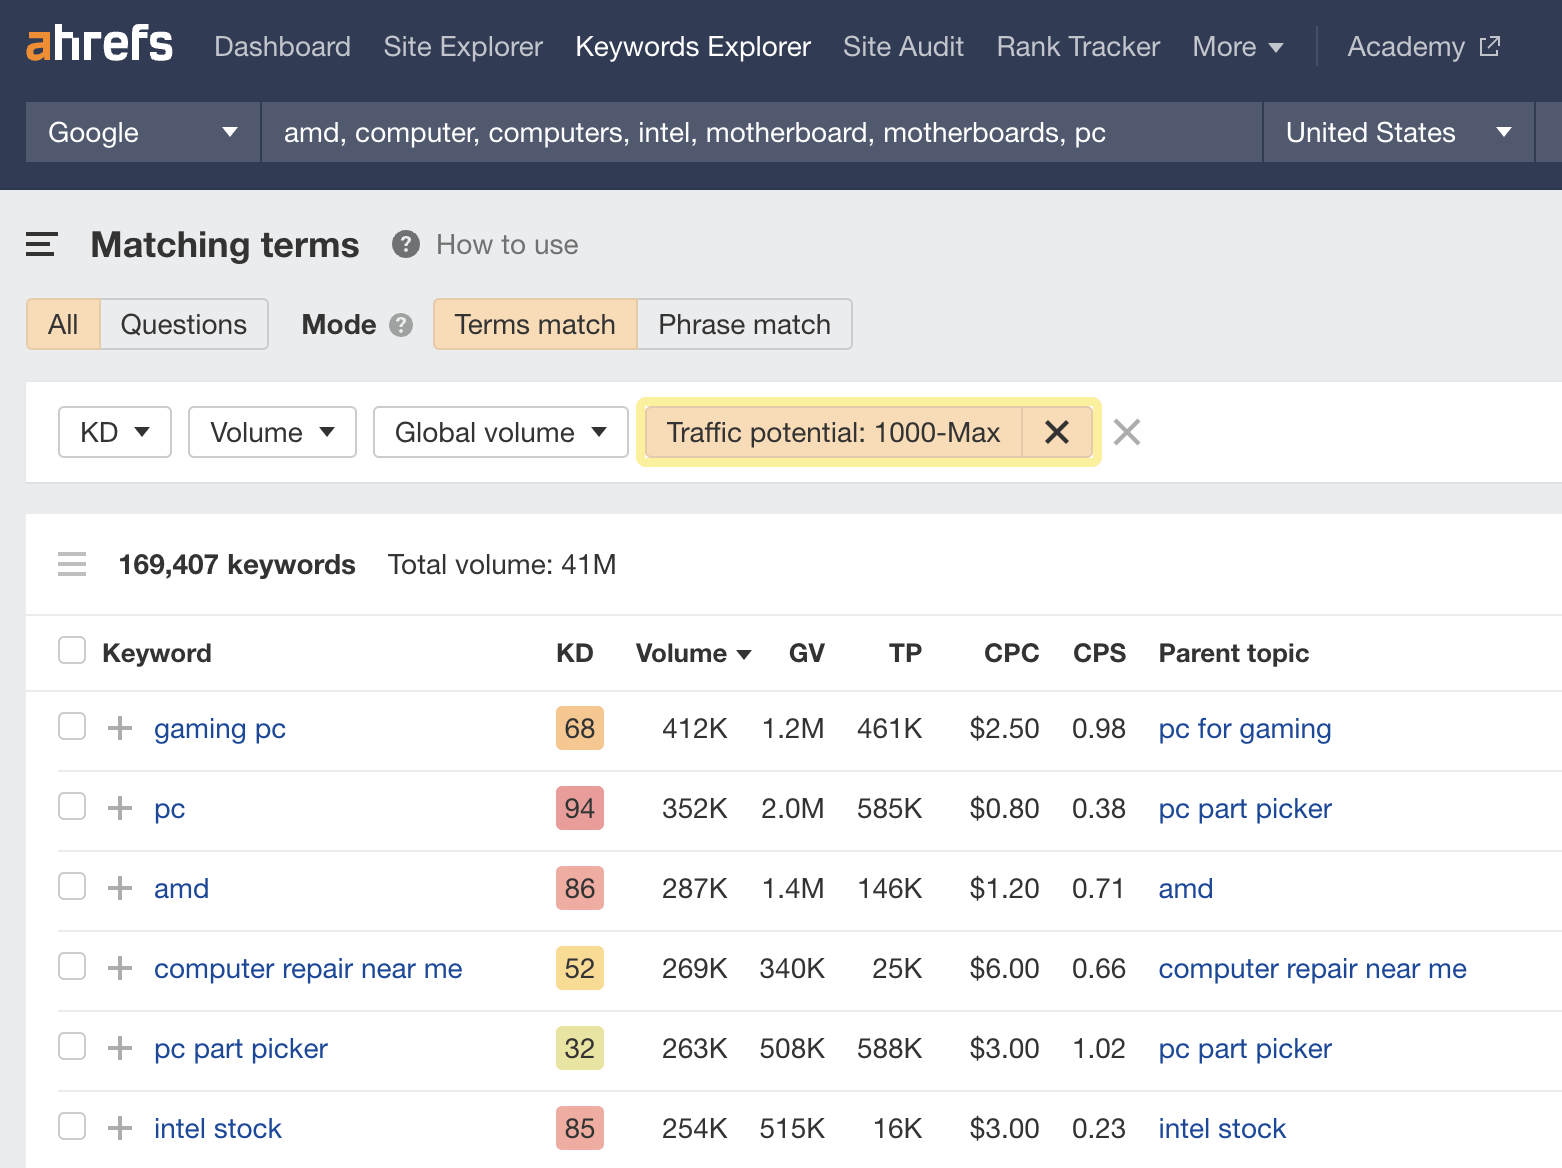1562x1168 pixels.
Task: Navigate to Site Explorer
Action: (x=462, y=46)
